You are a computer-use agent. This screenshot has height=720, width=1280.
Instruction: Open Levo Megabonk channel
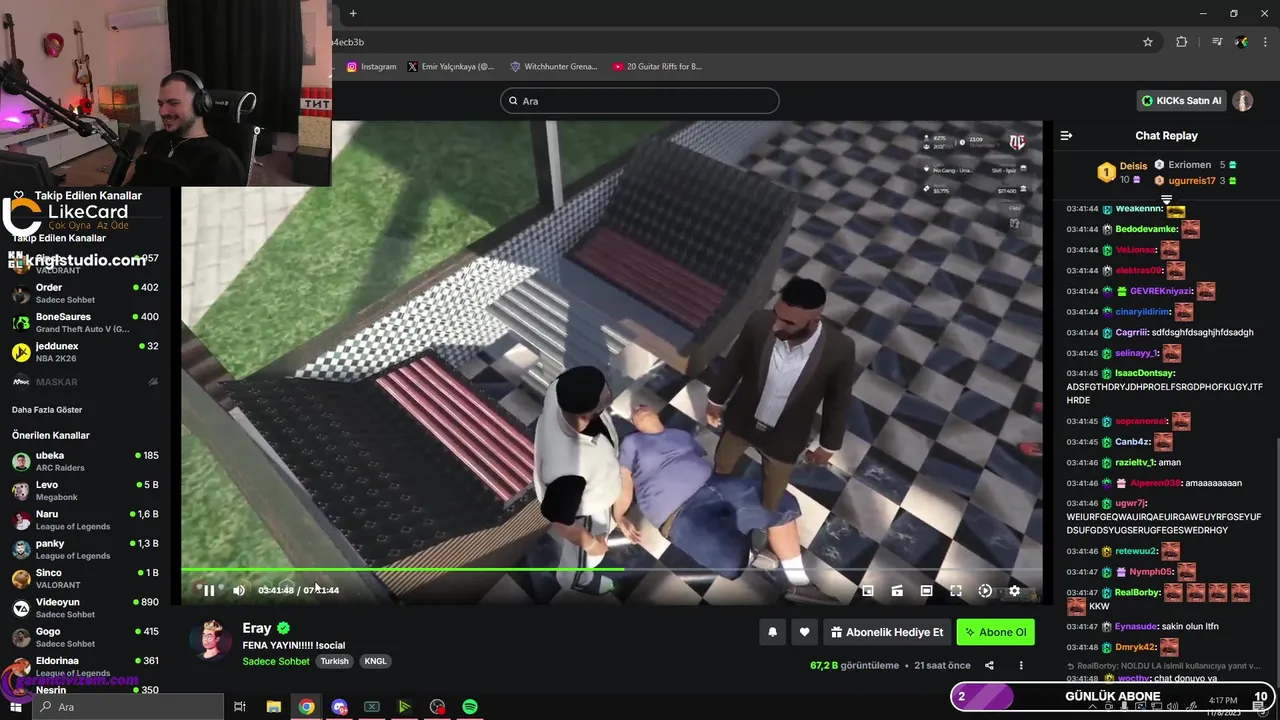(x=85, y=490)
